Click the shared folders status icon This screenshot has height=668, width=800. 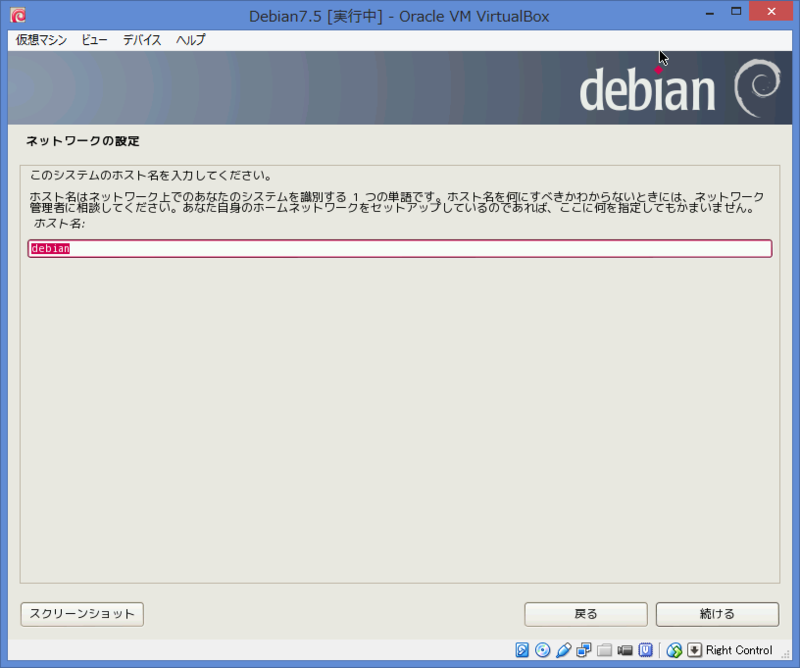pyautogui.click(x=605, y=650)
